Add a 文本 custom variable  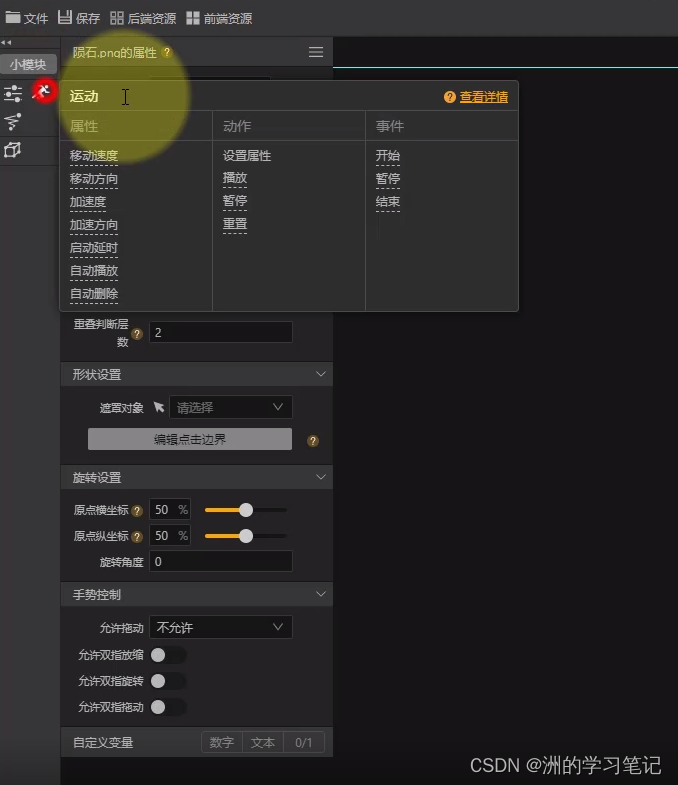263,742
